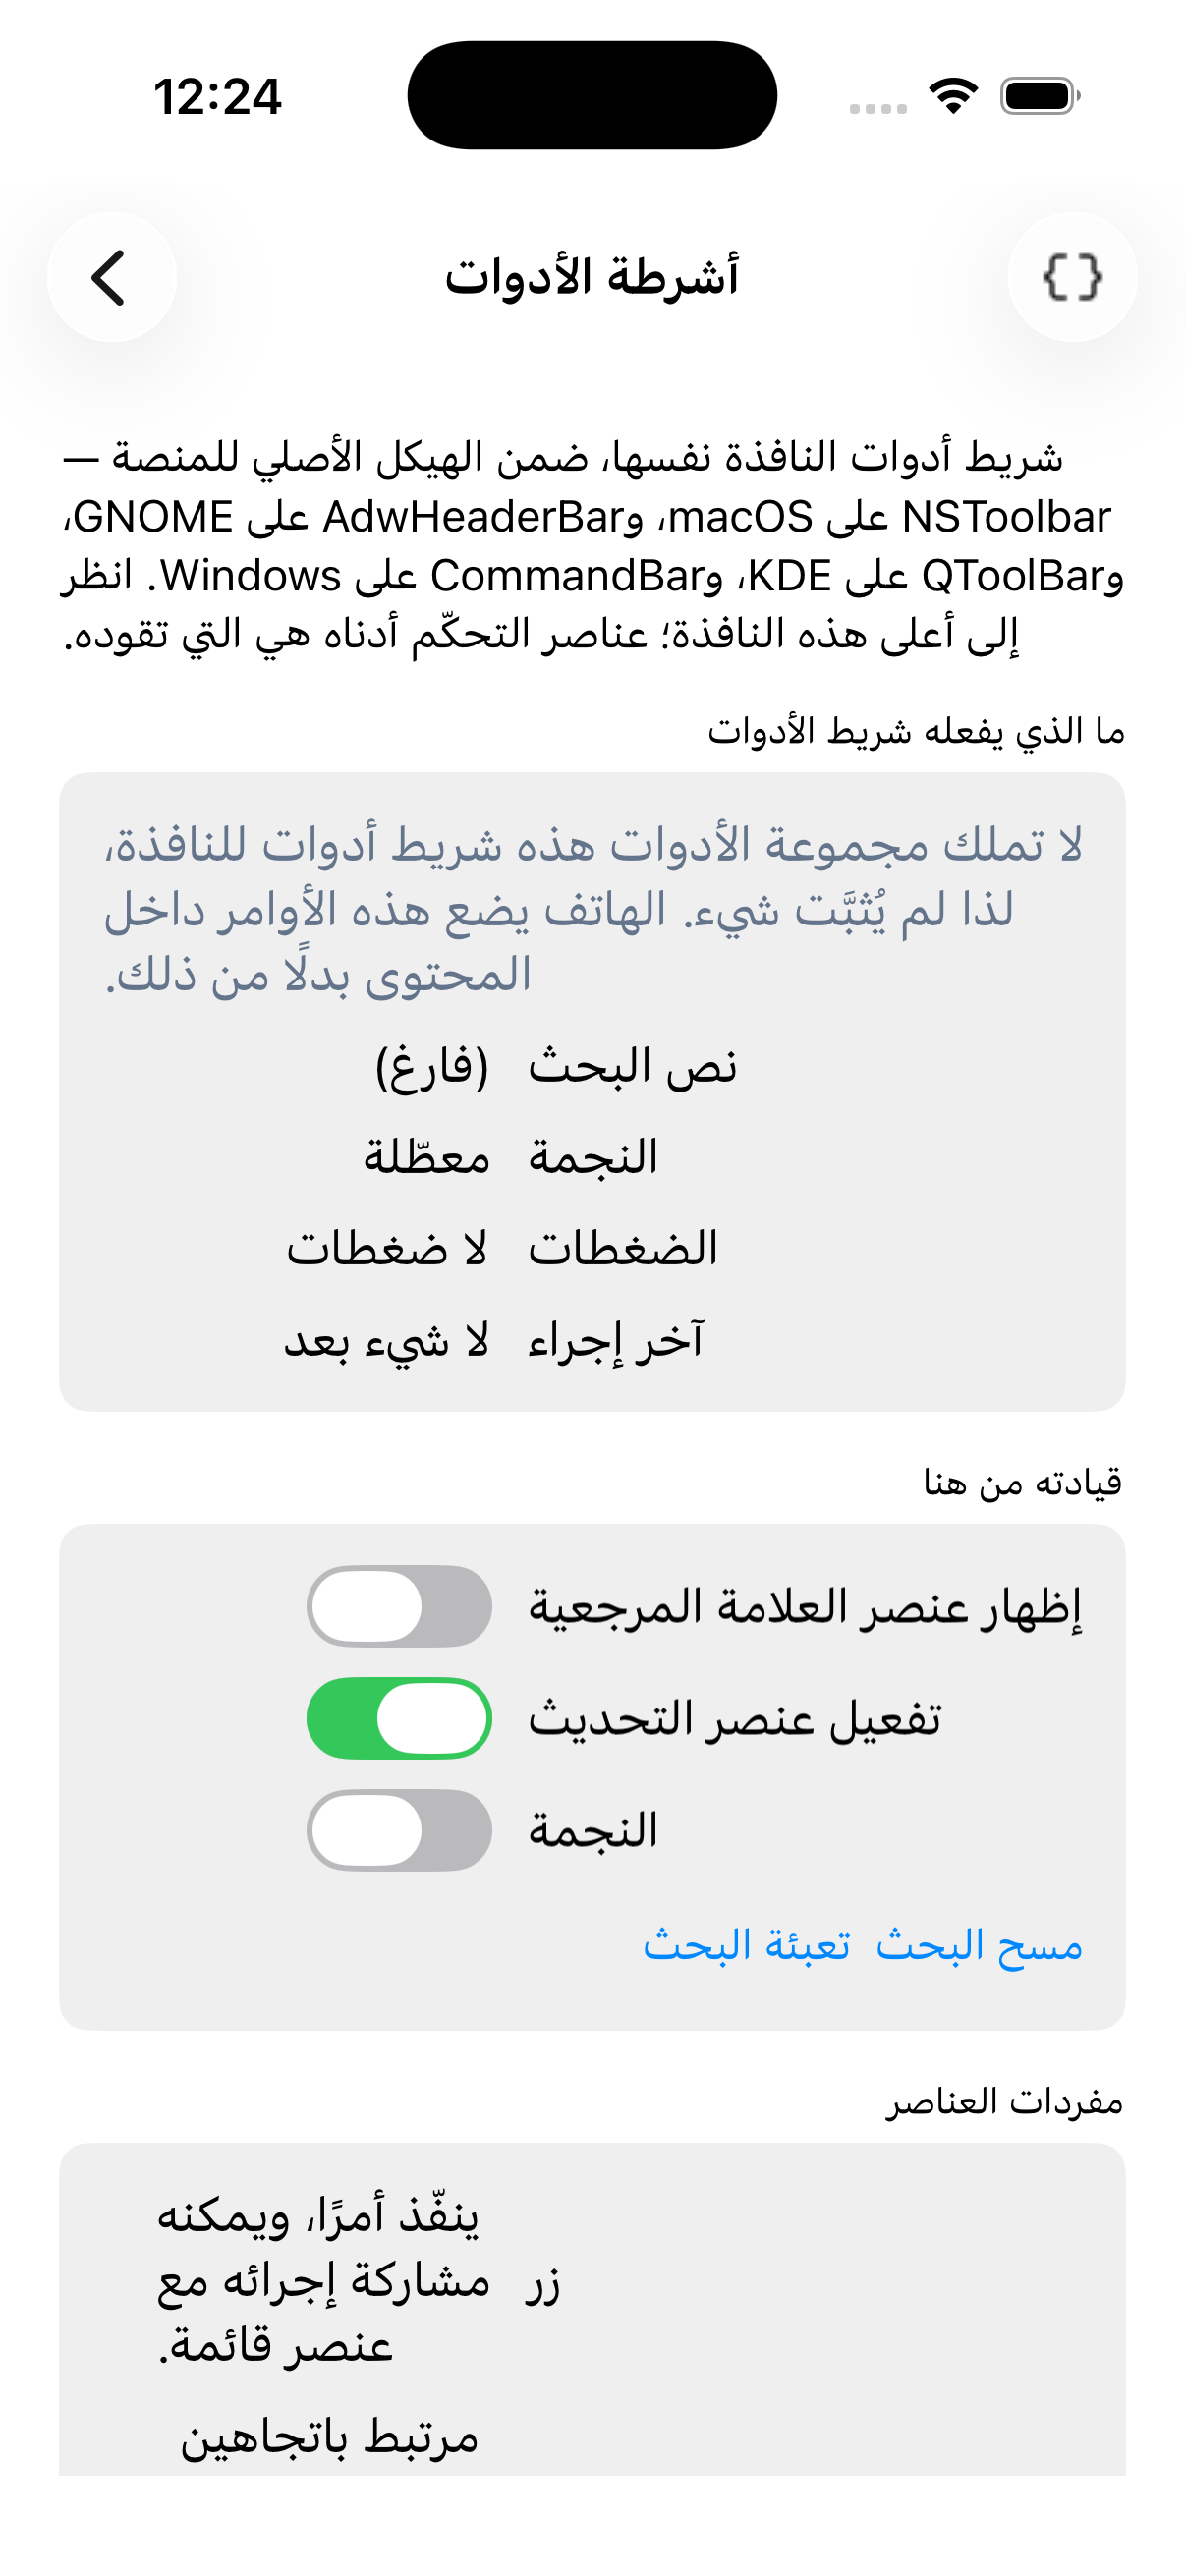This screenshot has width=1185, height=2576.
Task: Tap the قيادته من هنا section header
Action: [1023, 1482]
